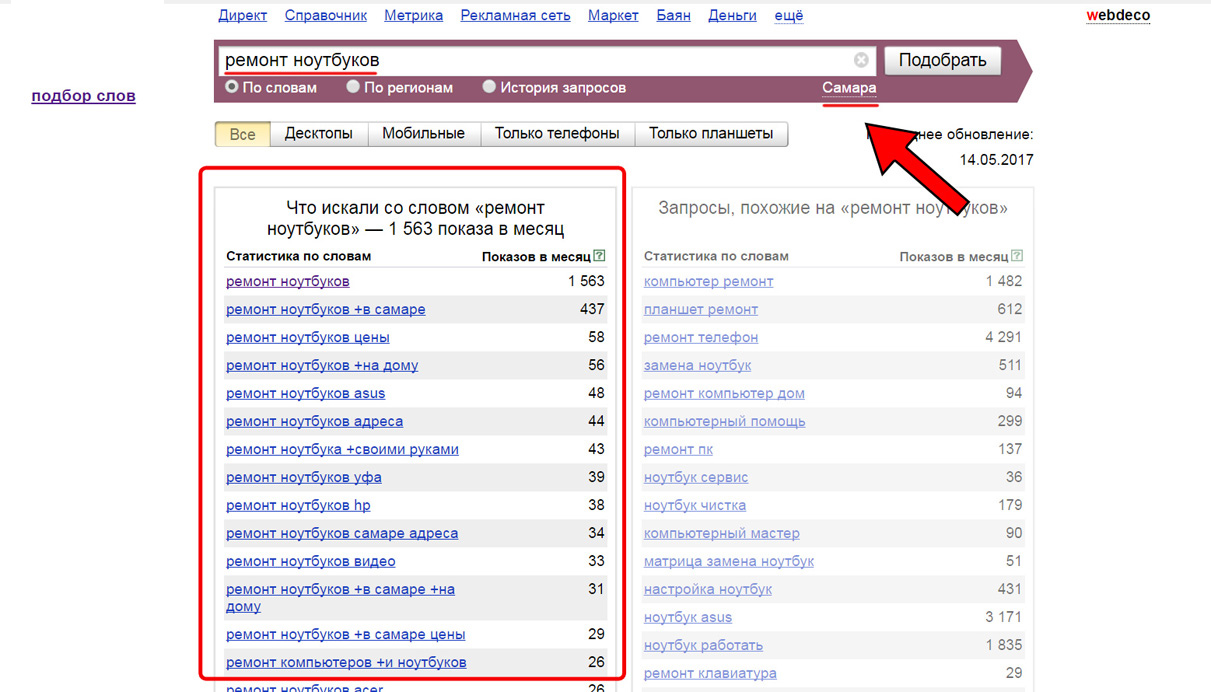Select the 'Мобильные' device tab
This screenshot has width=1211, height=692.
pyautogui.click(x=423, y=134)
